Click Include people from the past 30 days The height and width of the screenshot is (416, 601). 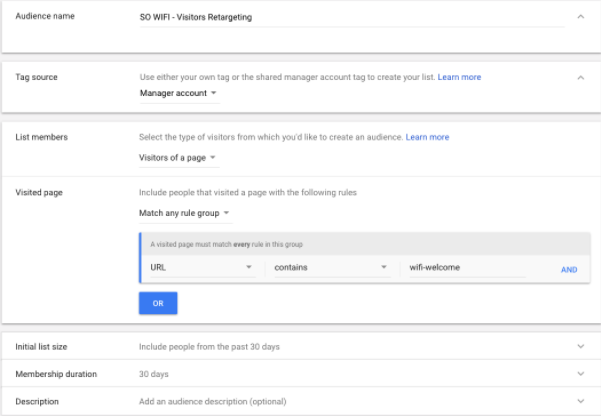[x=209, y=347]
